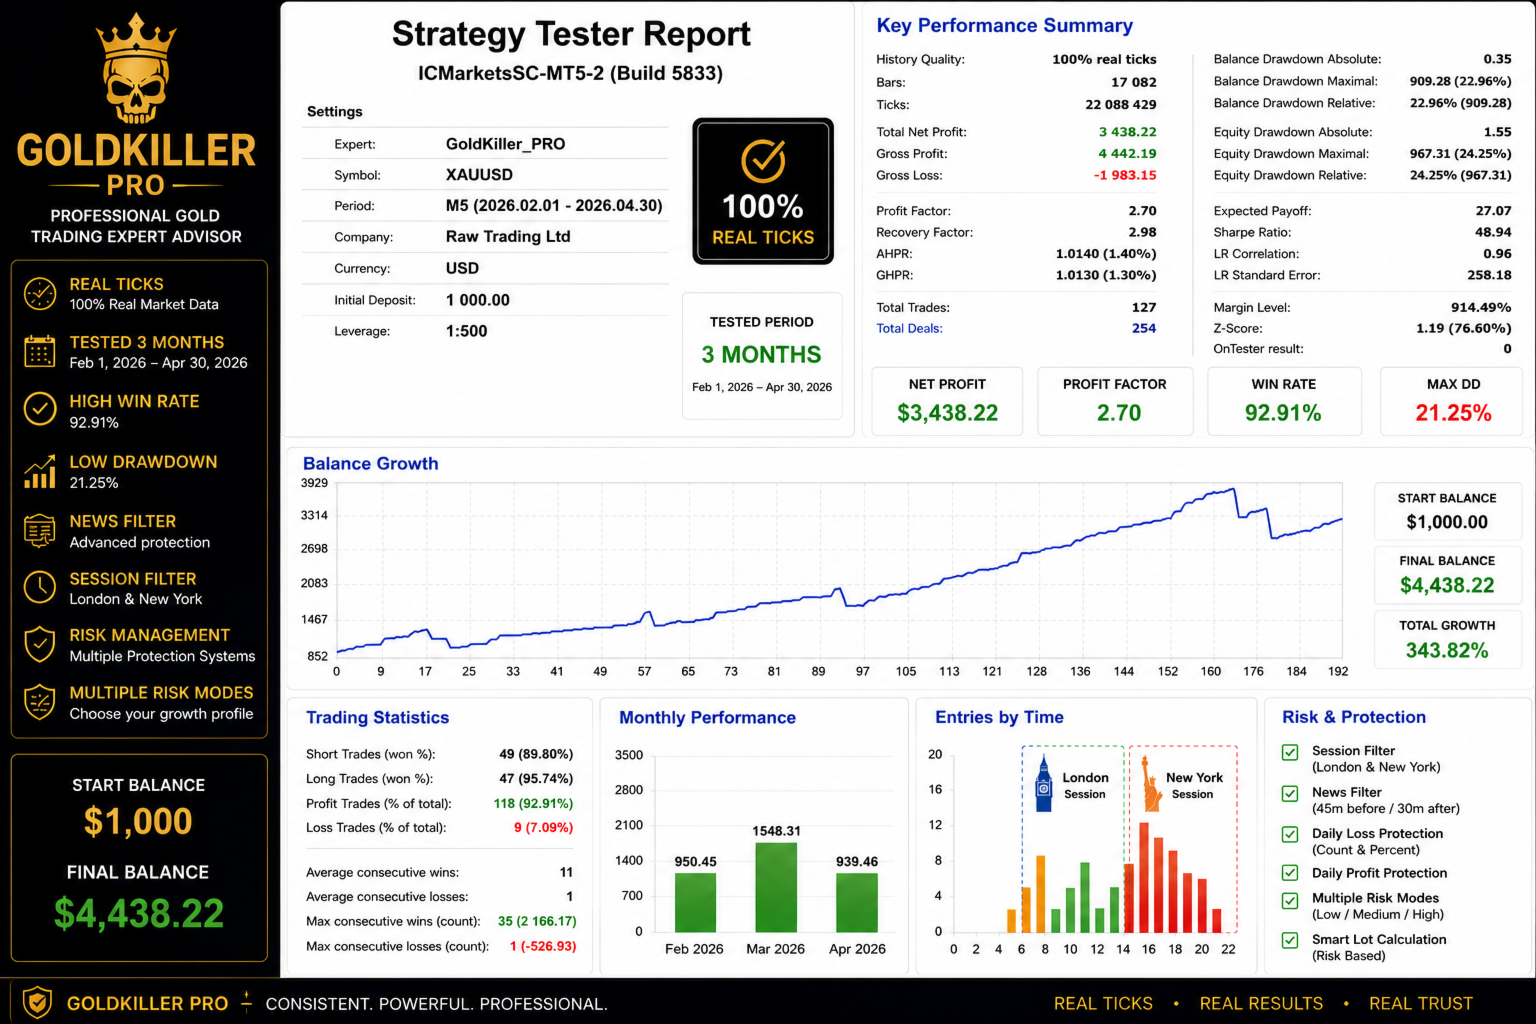1536x1024 pixels.
Task: Click the ICMarketsSC-MT5-2 (Build 5833) subtitle
Action: 570,73
